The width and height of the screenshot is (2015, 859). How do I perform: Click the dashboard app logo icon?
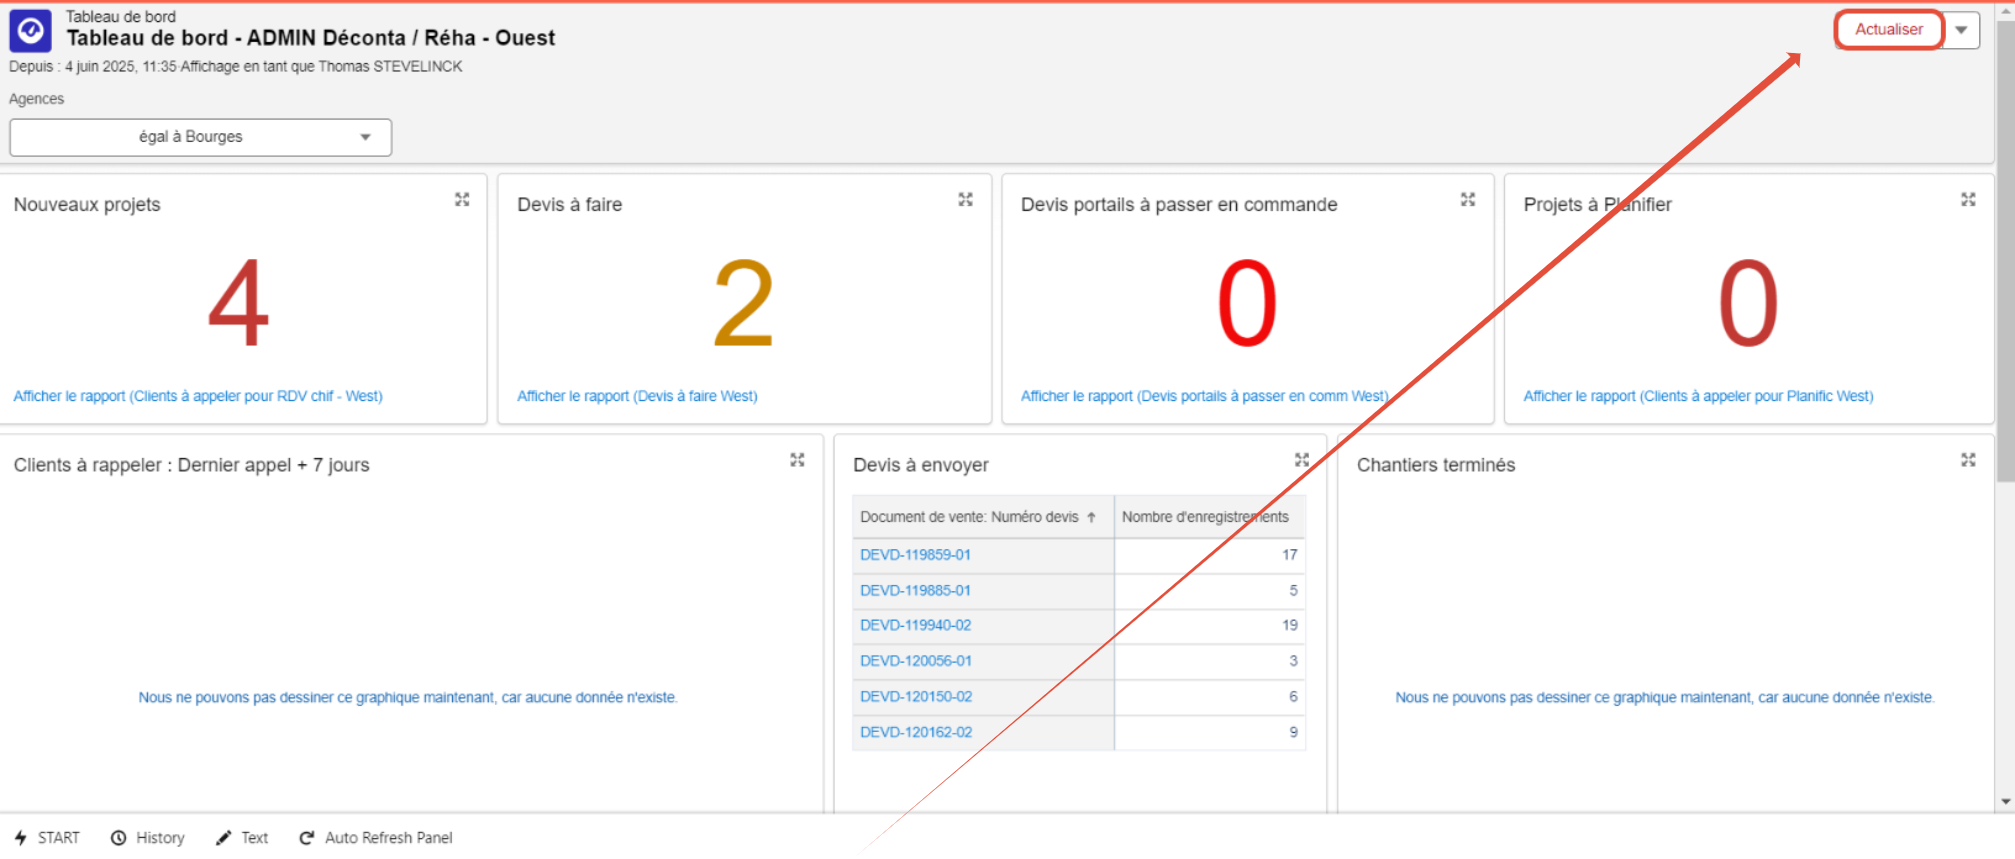pyautogui.click(x=30, y=31)
